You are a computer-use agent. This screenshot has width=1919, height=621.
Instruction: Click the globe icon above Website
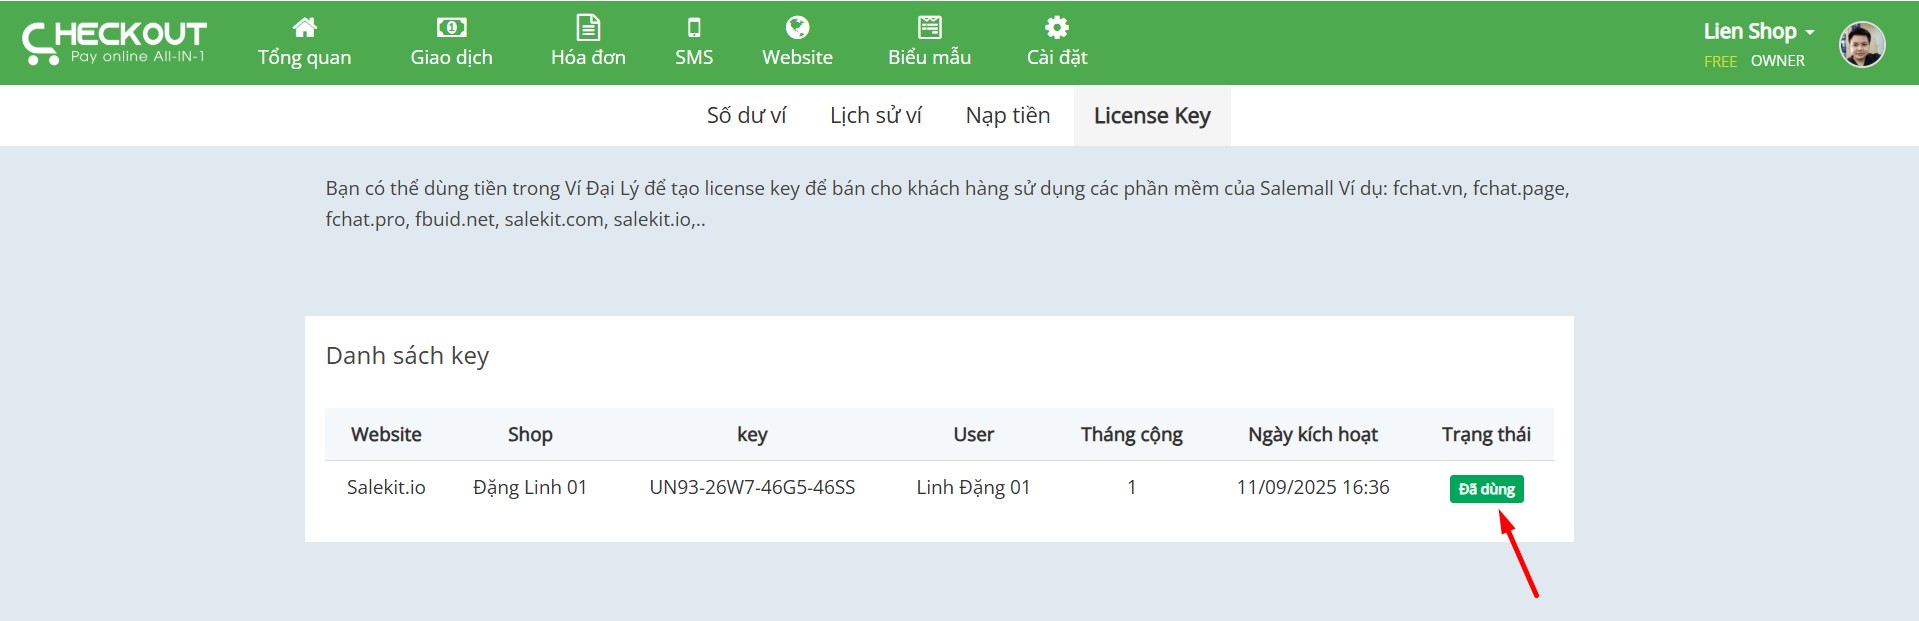pos(797,27)
